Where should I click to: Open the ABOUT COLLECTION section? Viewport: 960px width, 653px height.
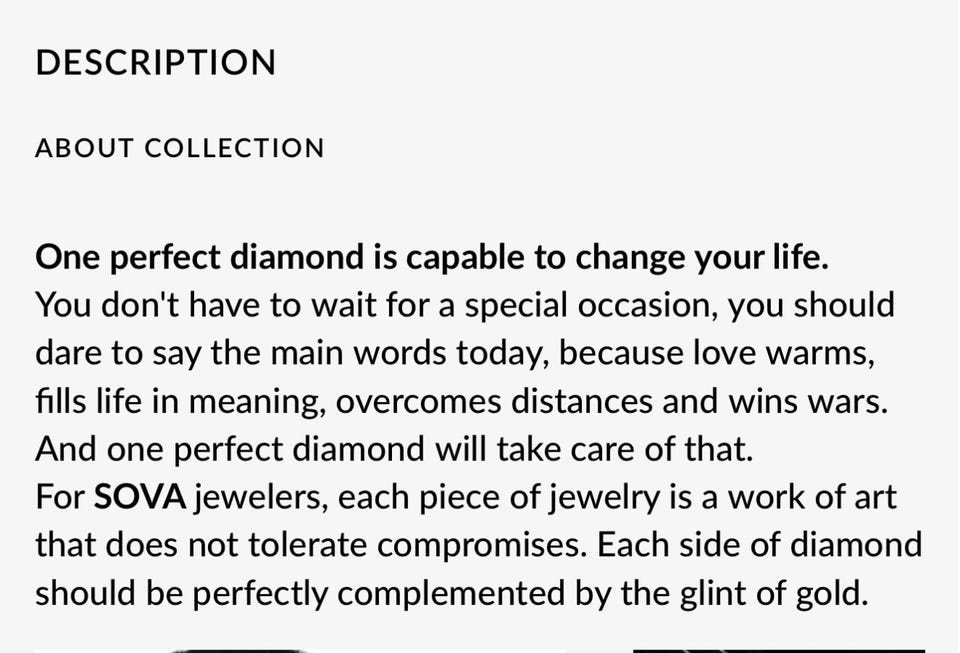[x=179, y=148]
